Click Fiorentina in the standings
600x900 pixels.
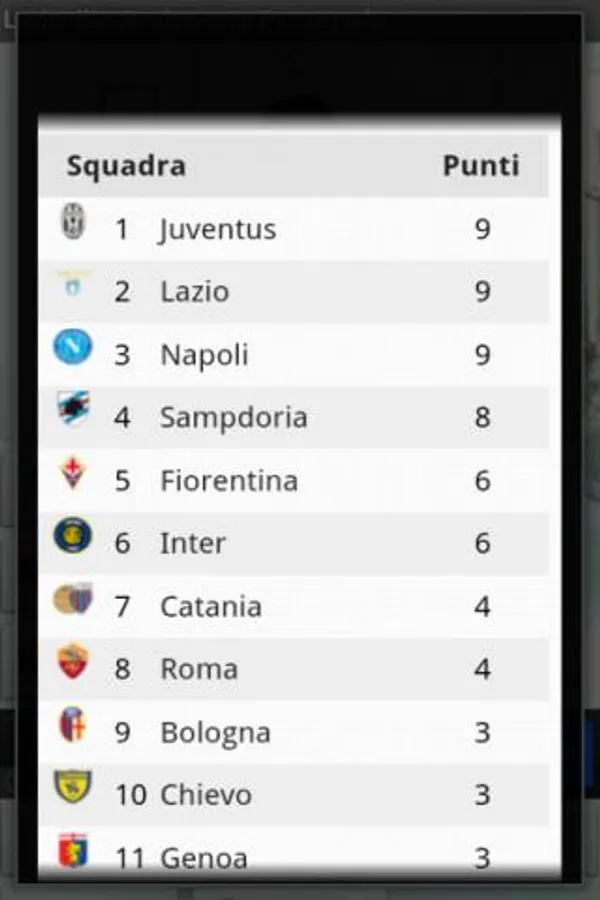pyautogui.click(x=229, y=481)
